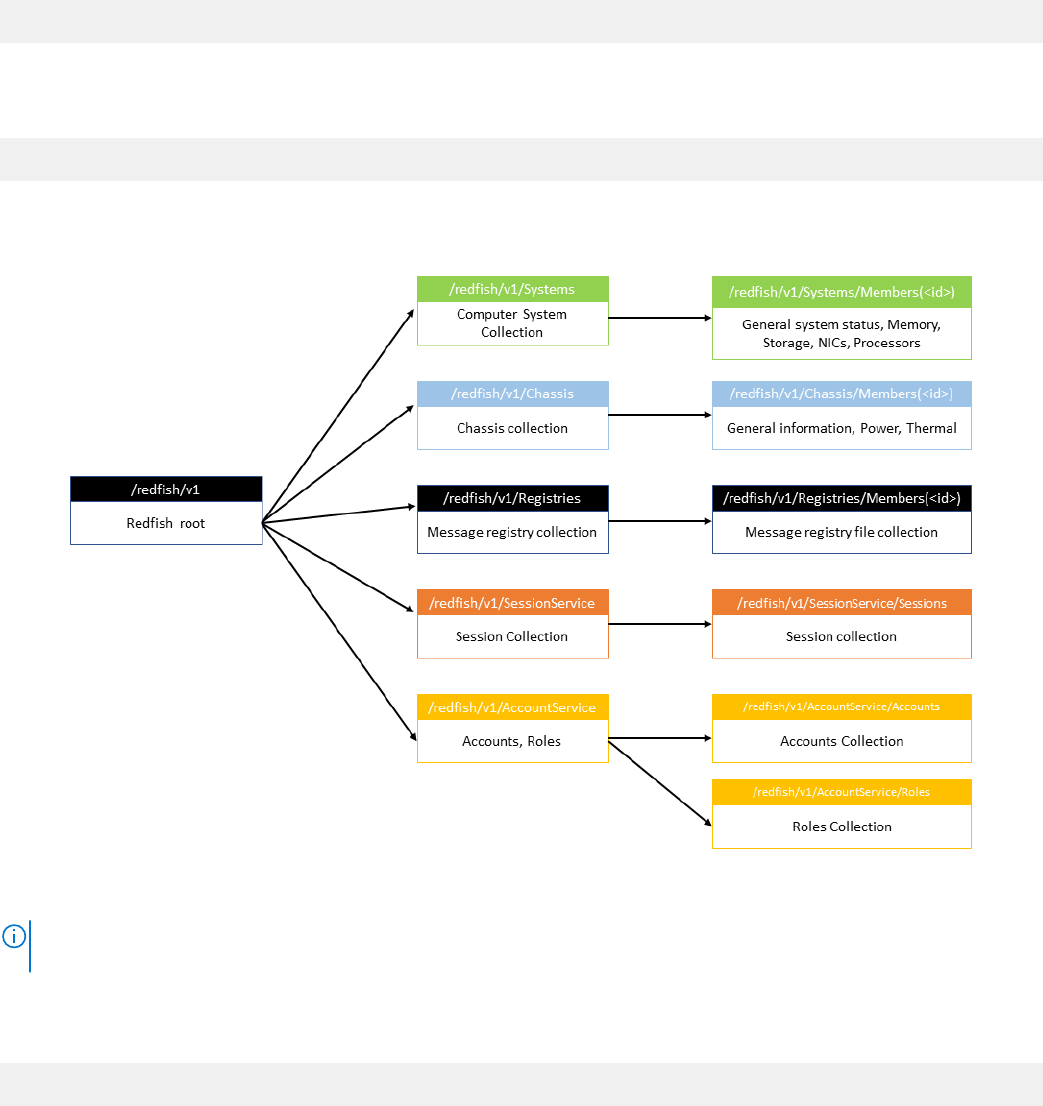Select /redfish/v1/Systems/Members(<id>) header
The width and height of the screenshot is (1043, 1106).
[x=841, y=292]
